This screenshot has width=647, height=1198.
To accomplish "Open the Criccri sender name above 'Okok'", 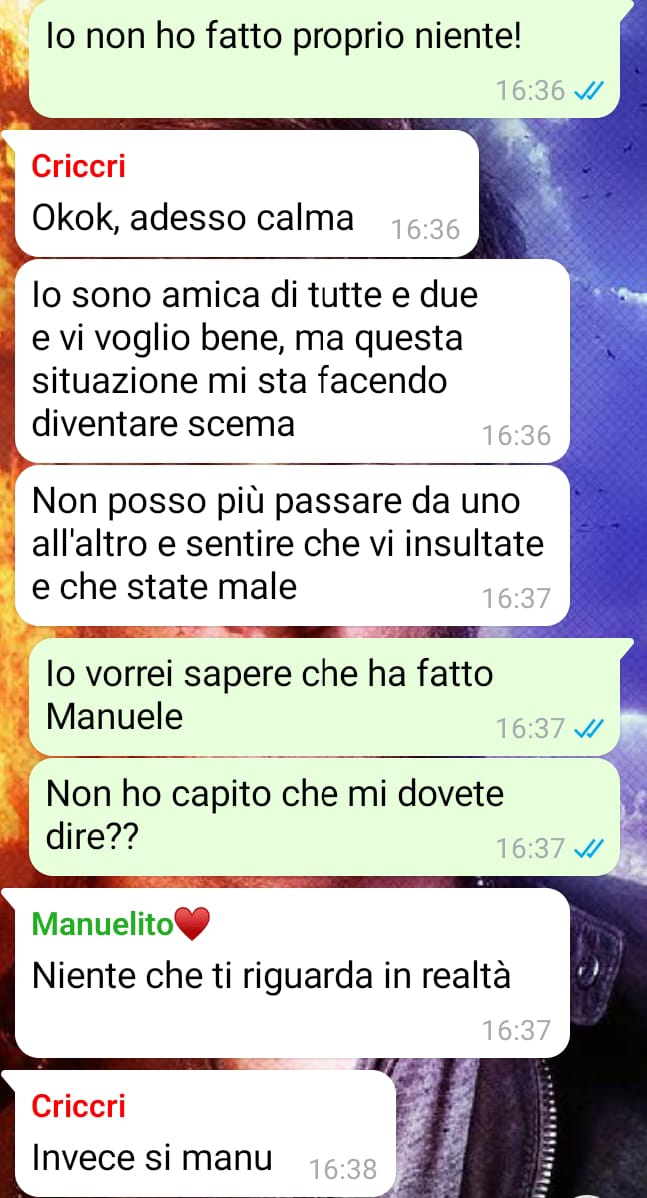I will coord(78,167).
